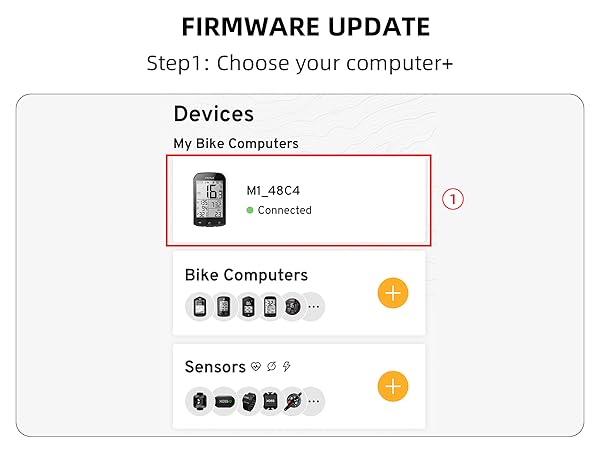The width and height of the screenshot is (600, 450).
Task: Show more sensors via ellipsis
Action: click(x=313, y=401)
